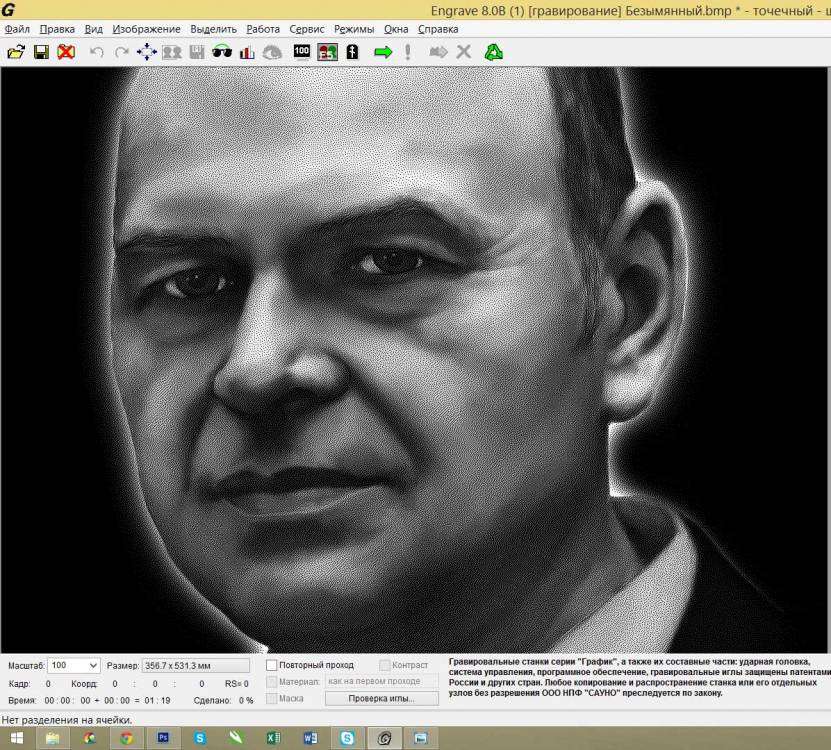Click the Photoshop icon in the taskbar
Image resolution: width=831 pixels, height=750 pixels.
click(x=163, y=738)
